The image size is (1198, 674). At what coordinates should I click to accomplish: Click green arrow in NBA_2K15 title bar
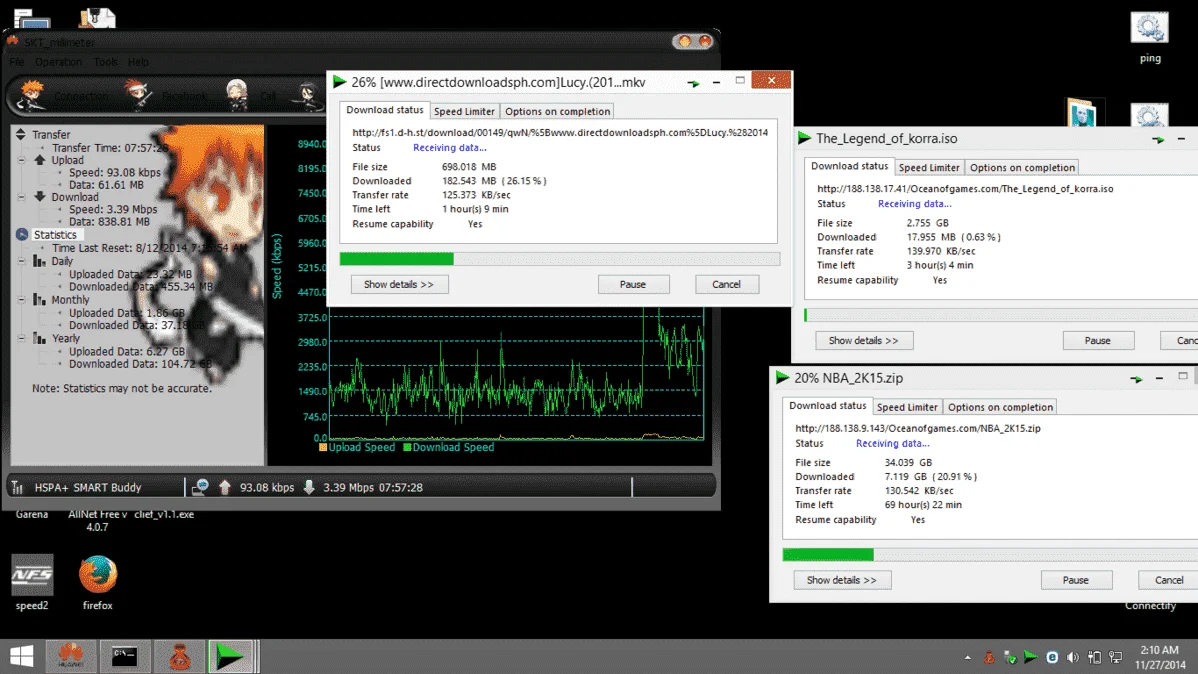1136,378
